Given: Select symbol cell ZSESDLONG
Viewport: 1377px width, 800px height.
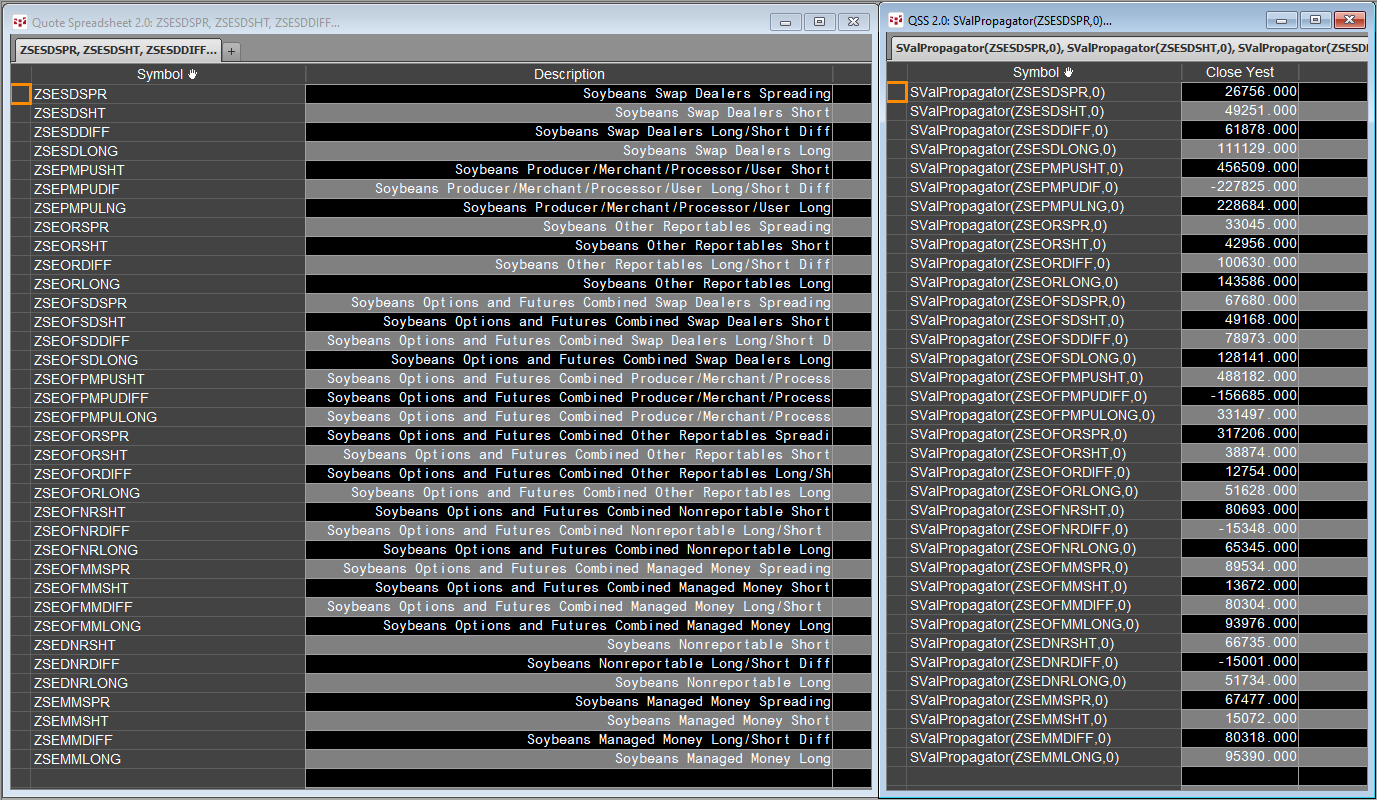Looking at the screenshot, I should pyautogui.click(x=168, y=151).
